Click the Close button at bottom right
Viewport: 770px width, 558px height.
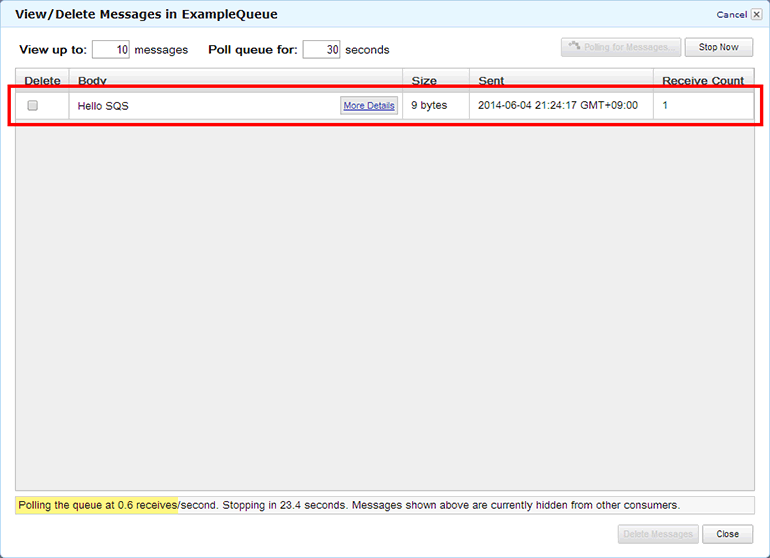point(727,534)
